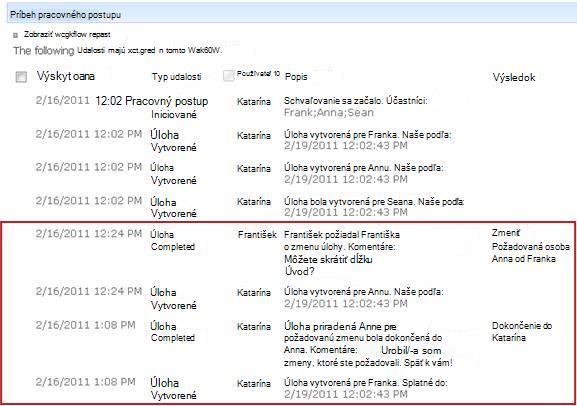
Task: Tick the checkbox beside Výskyt column header
Action: click(x=21, y=77)
